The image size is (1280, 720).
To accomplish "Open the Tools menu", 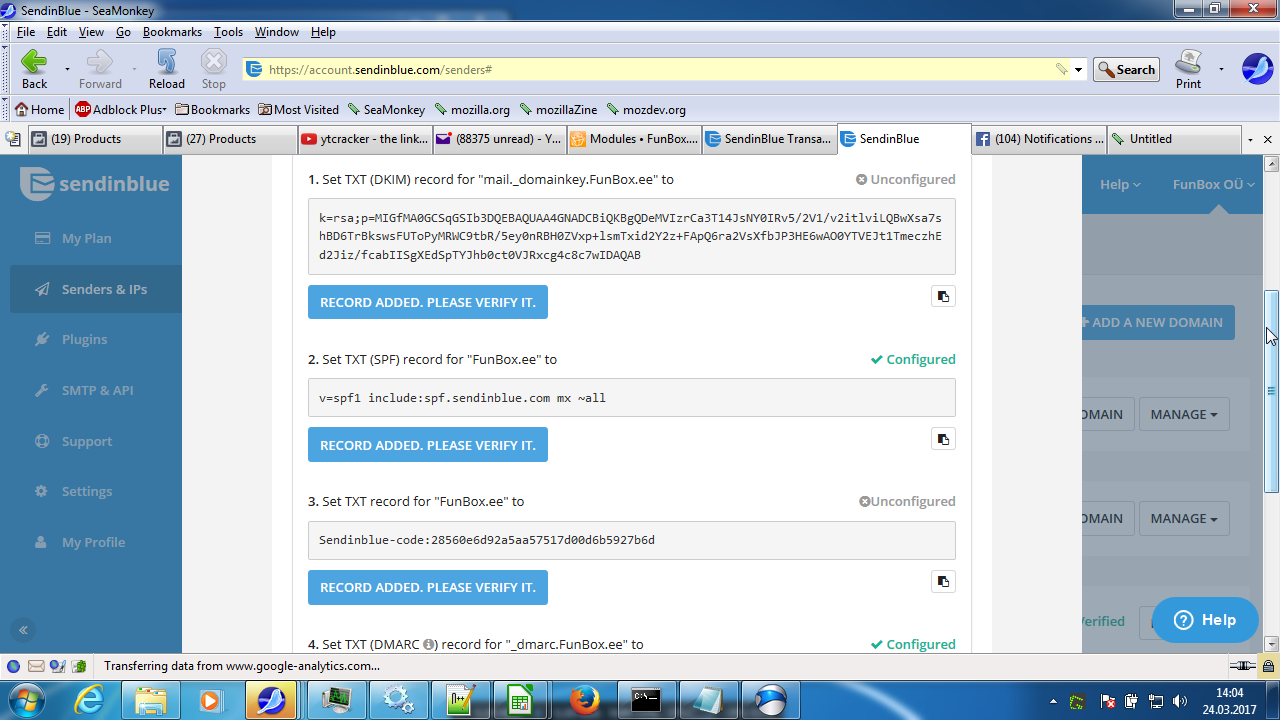I will point(228,32).
